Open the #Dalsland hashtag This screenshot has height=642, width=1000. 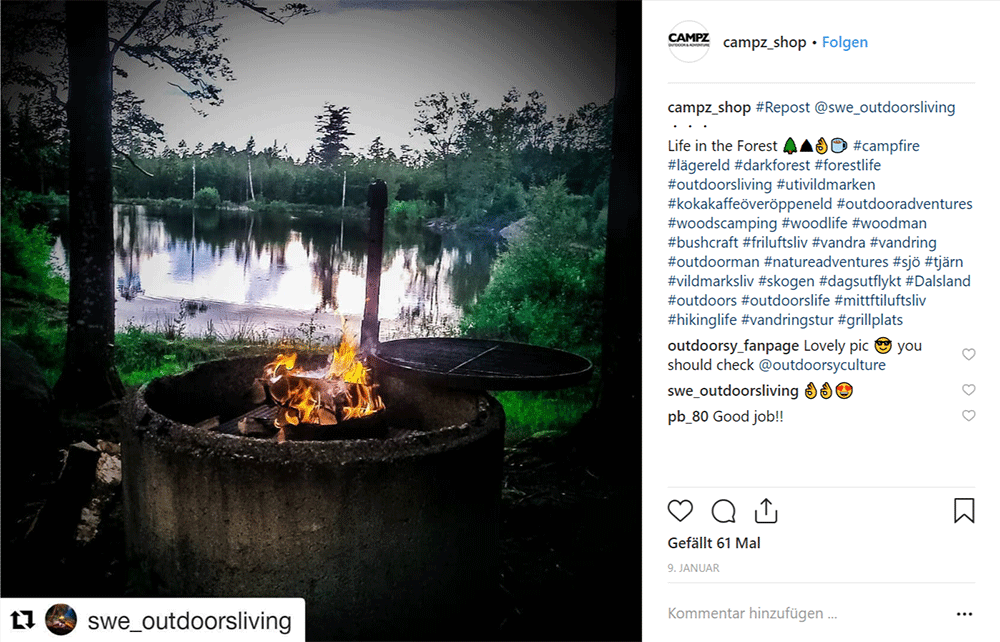[938, 281]
